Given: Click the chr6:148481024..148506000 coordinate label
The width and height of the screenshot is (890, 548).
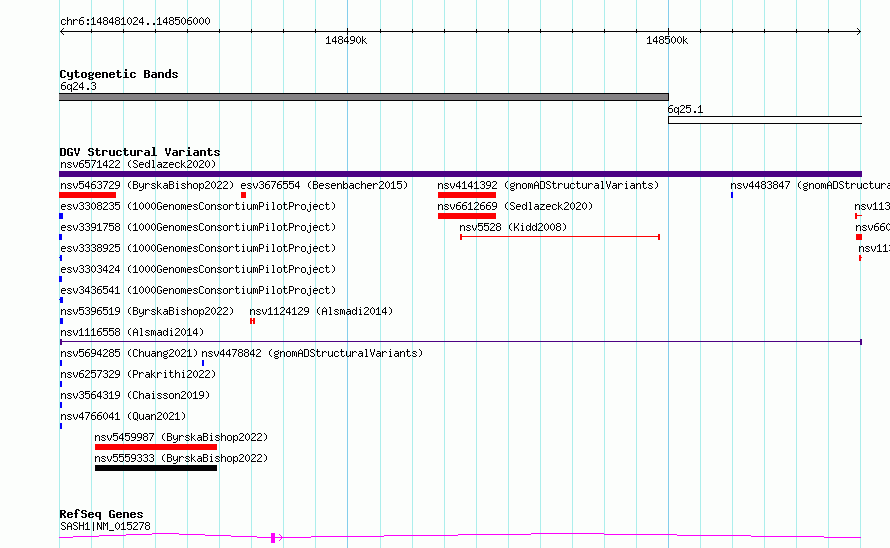Looking at the screenshot, I should pyautogui.click(x=135, y=21).
